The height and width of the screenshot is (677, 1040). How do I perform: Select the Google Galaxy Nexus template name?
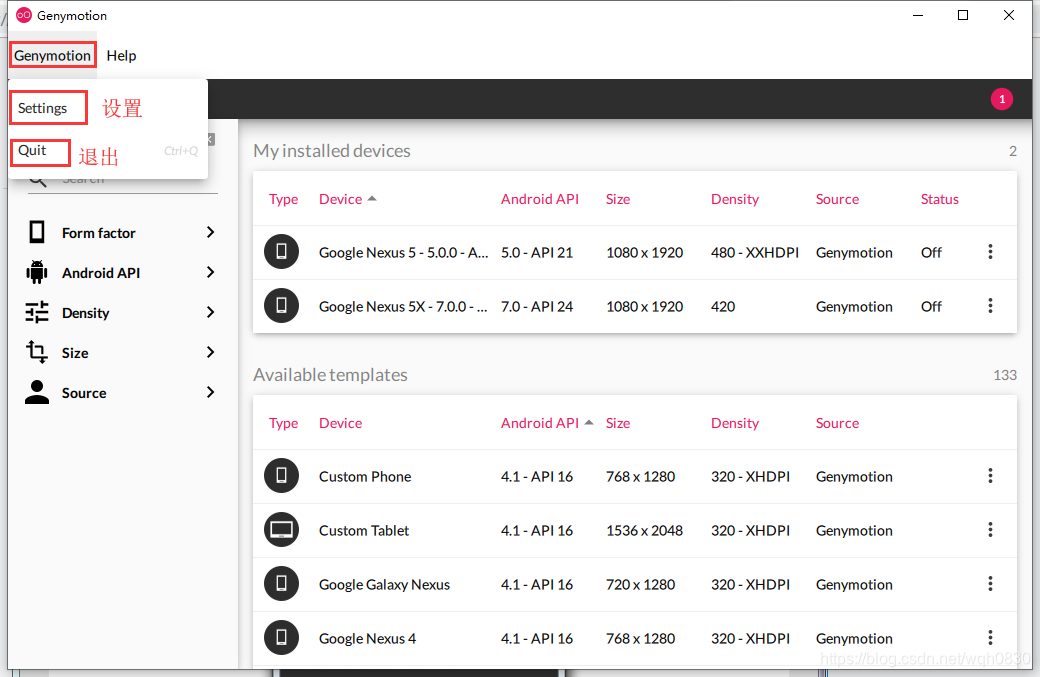coord(384,584)
